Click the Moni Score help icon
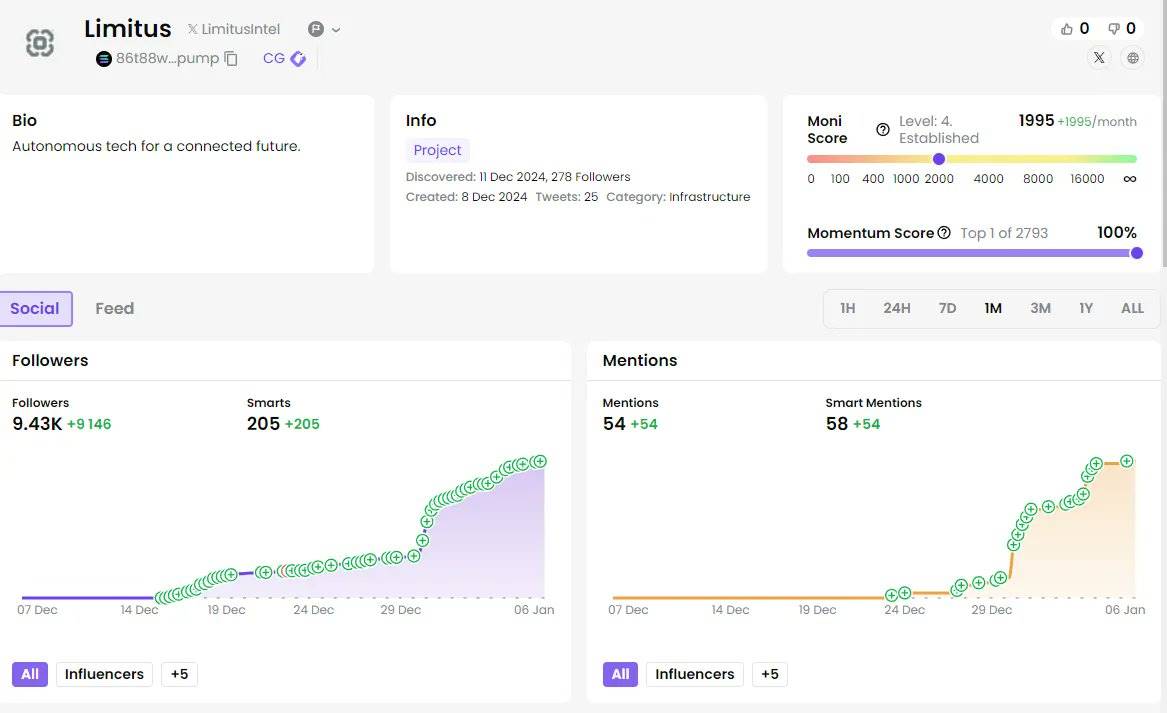 pyautogui.click(x=883, y=130)
